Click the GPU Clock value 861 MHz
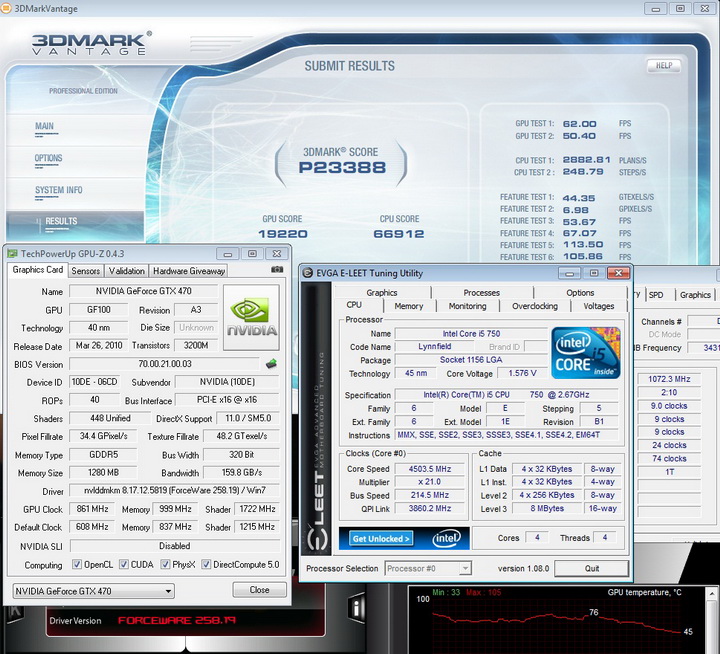Image resolution: width=720 pixels, height=654 pixels. coord(92,509)
